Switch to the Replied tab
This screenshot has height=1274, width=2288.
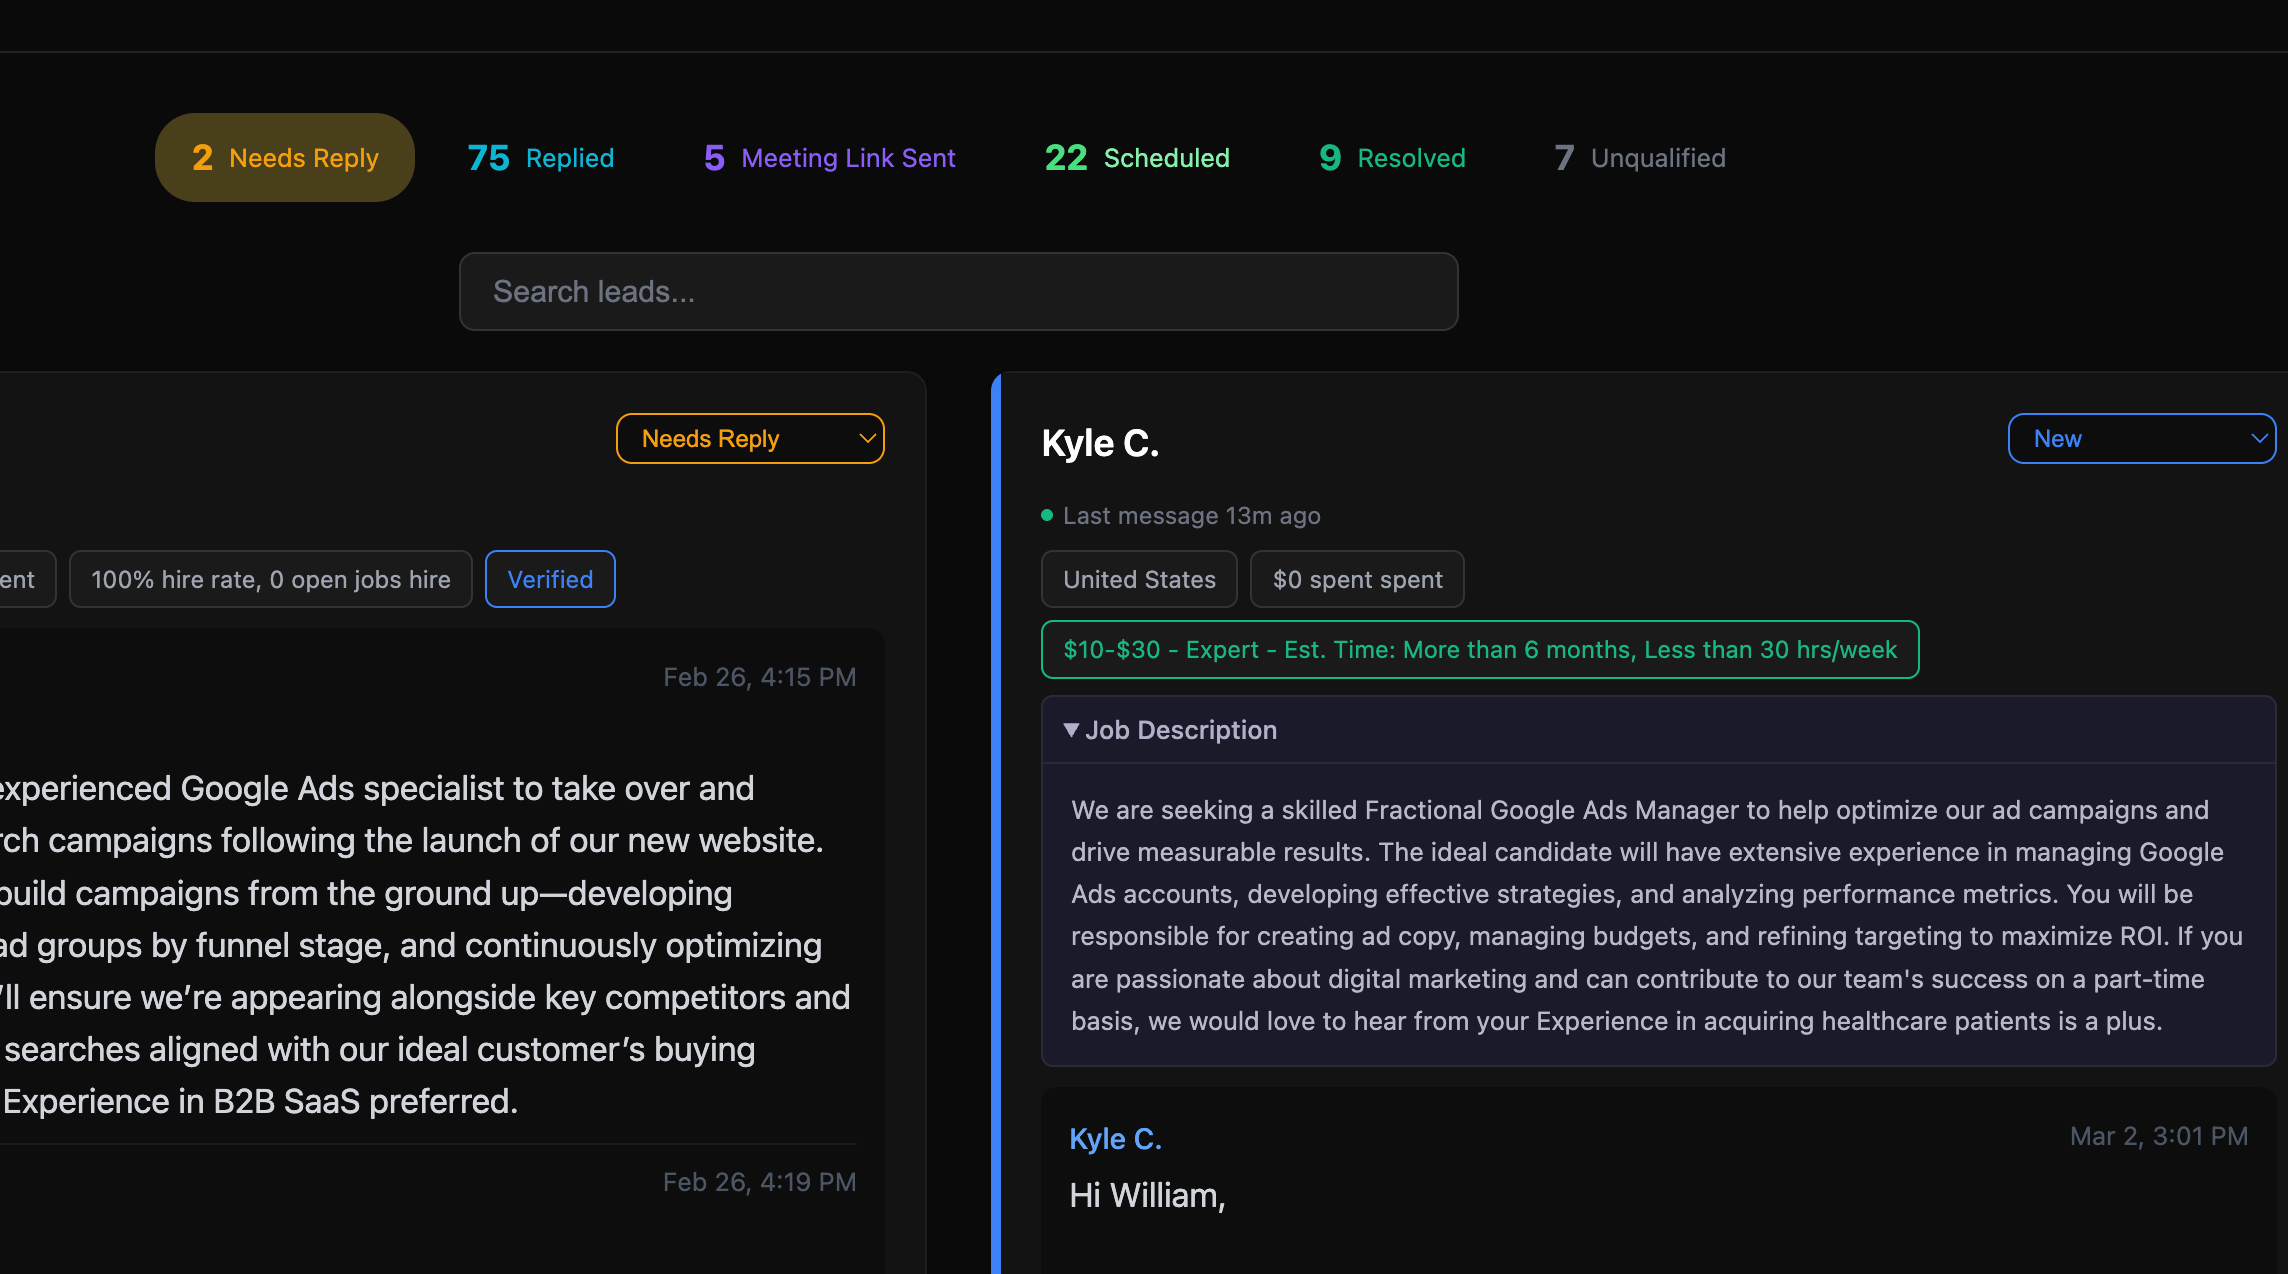point(540,157)
